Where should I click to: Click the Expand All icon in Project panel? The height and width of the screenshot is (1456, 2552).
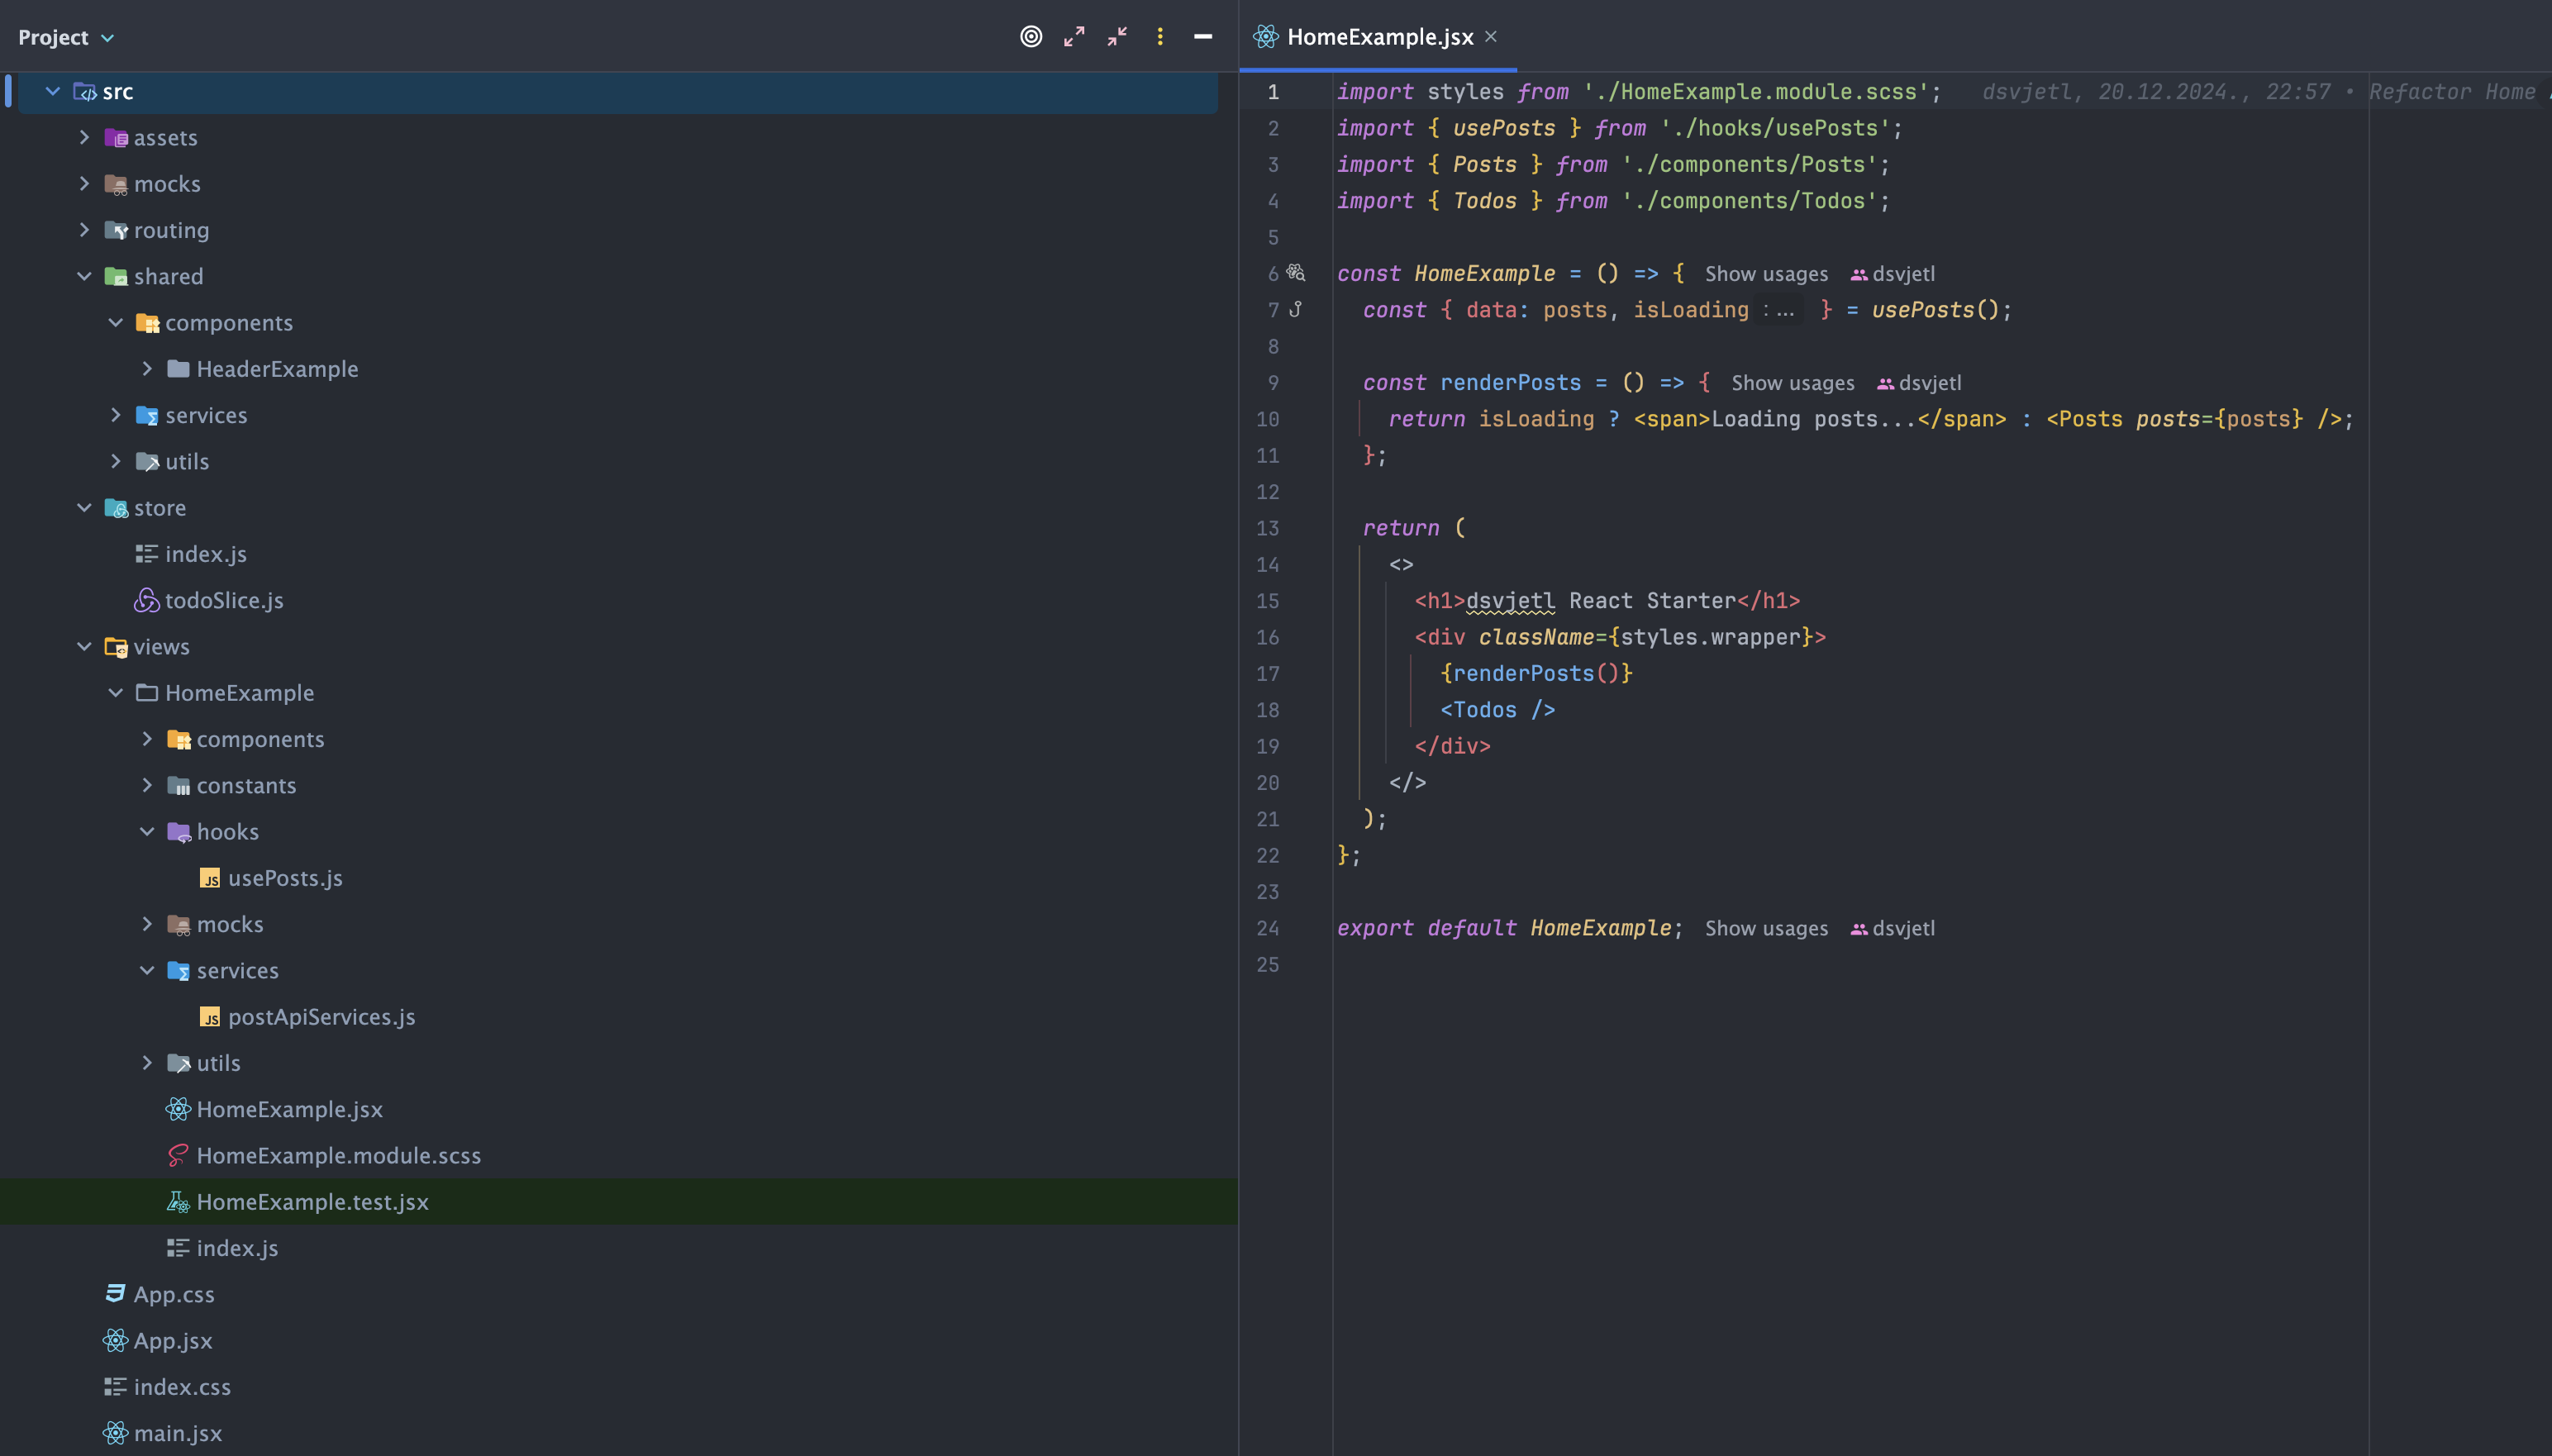click(1074, 37)
